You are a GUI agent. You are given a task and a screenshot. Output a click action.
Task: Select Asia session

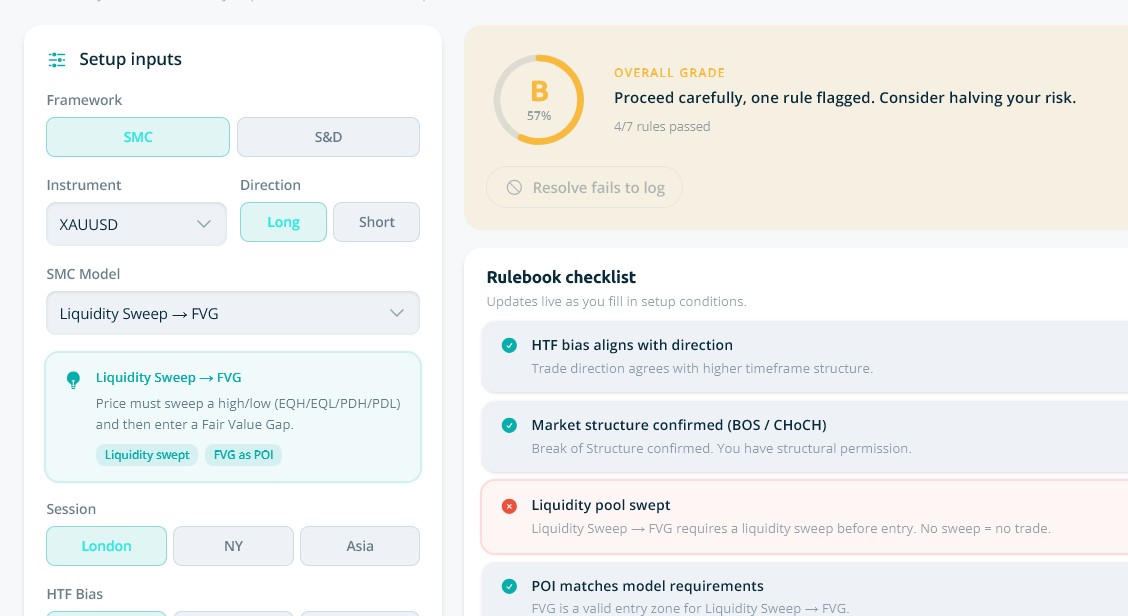(360, 545)
